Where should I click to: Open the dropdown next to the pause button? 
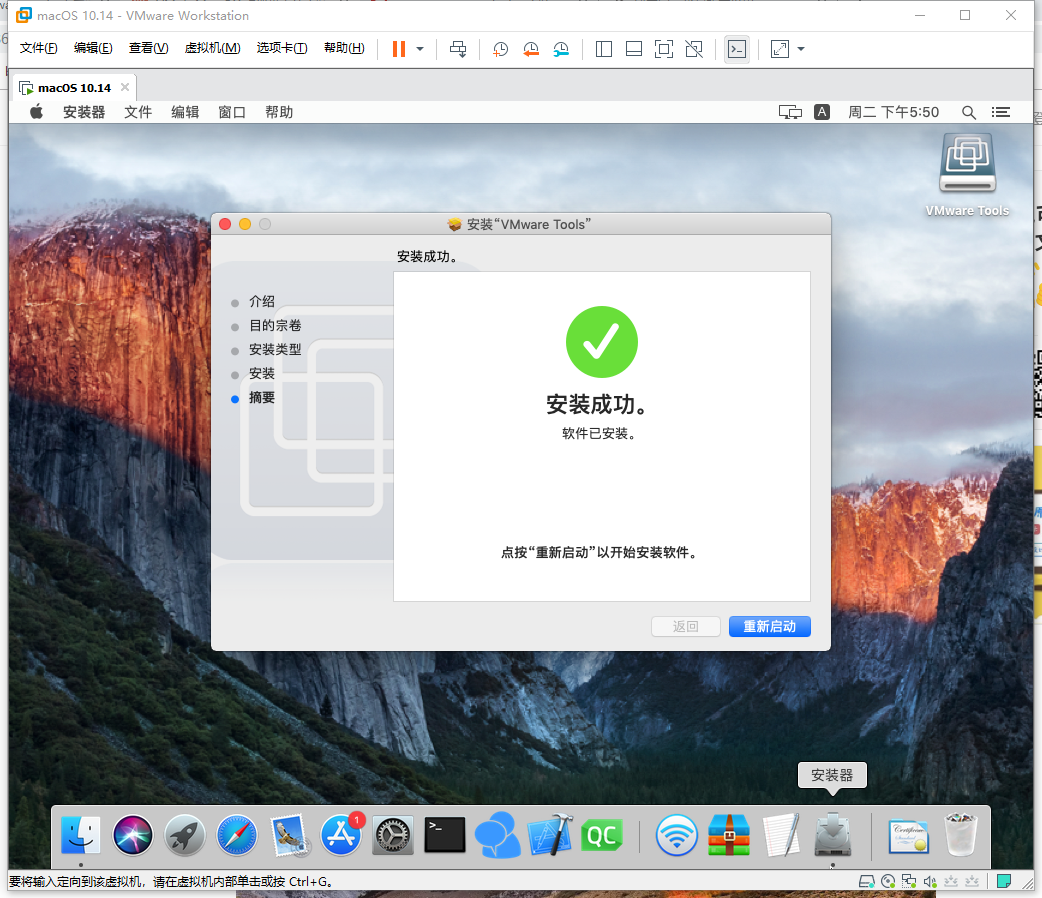pyautogui.click(x=419, y=48)
